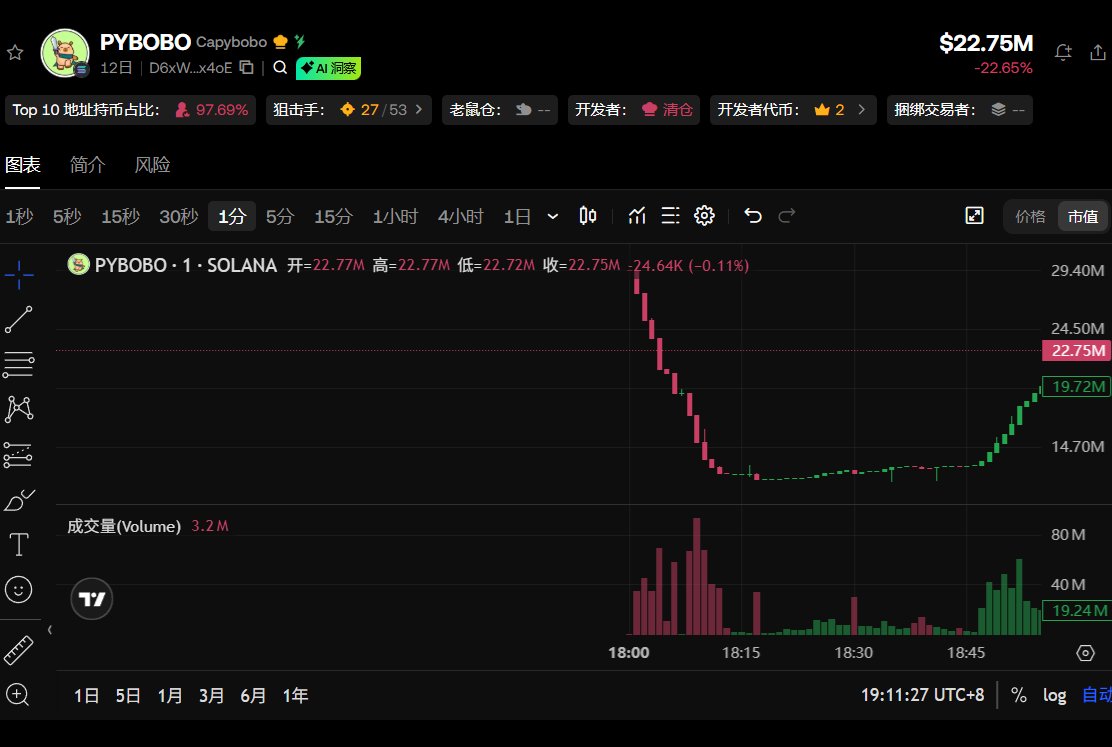
Task: Open the 捆绑交易者 info chip
Action: pyautogui.click(x=960, y=110)
